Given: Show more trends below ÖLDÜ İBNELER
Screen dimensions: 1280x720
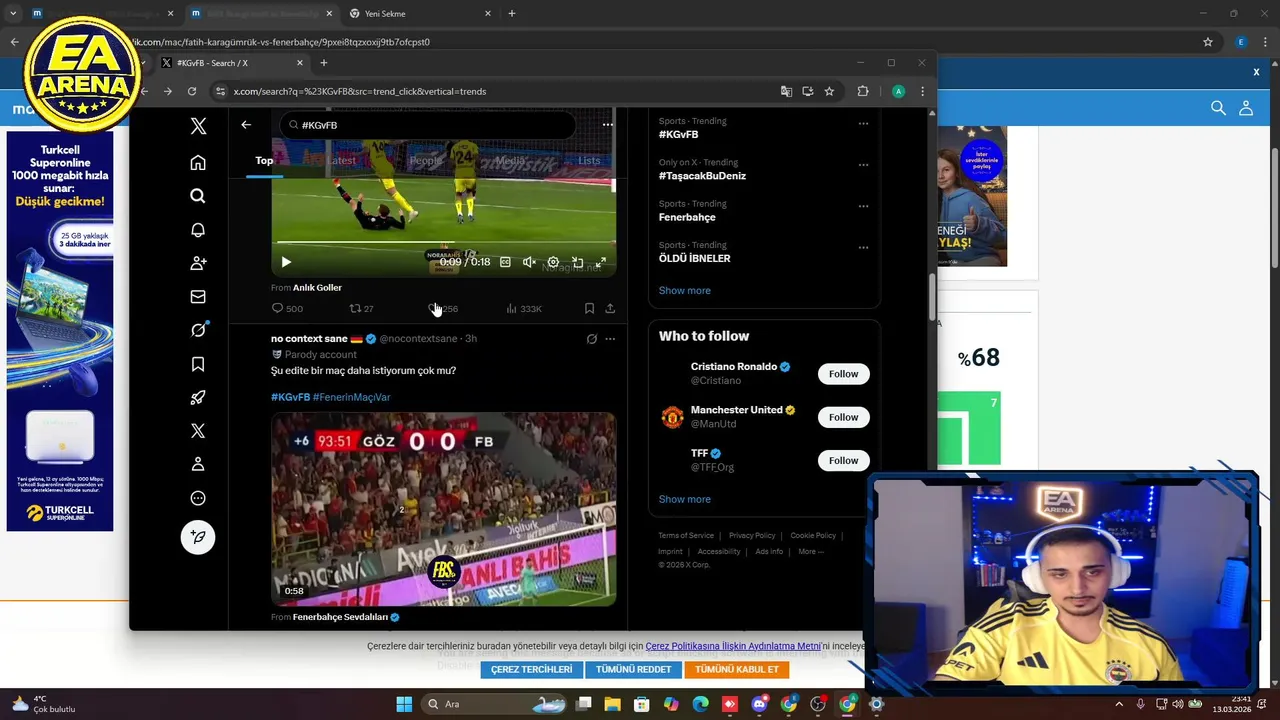Looking at the screenshot, I should [684, 290].
